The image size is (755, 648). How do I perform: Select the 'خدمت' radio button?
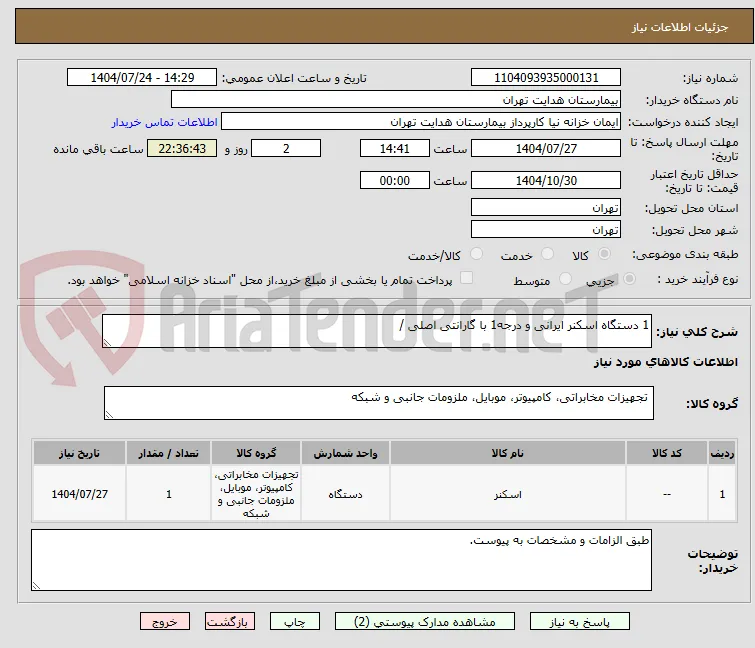(x=547, y=254)
